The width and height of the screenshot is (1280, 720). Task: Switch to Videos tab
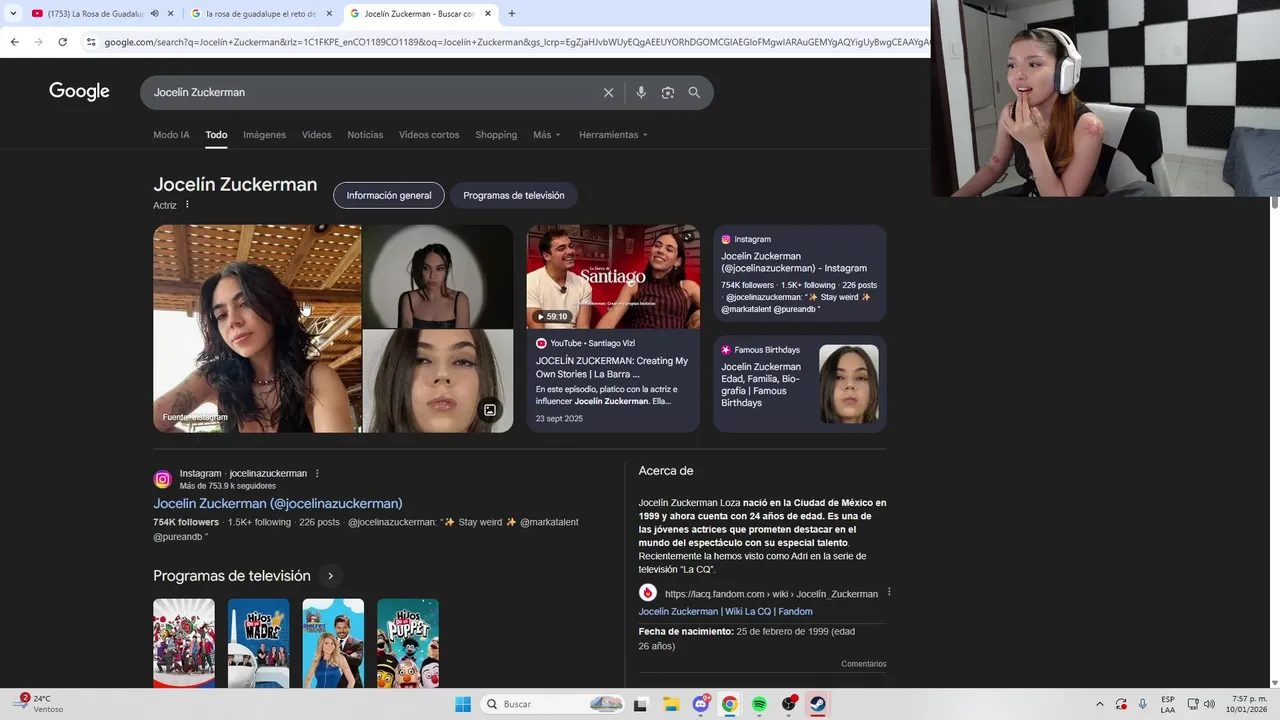316,135
